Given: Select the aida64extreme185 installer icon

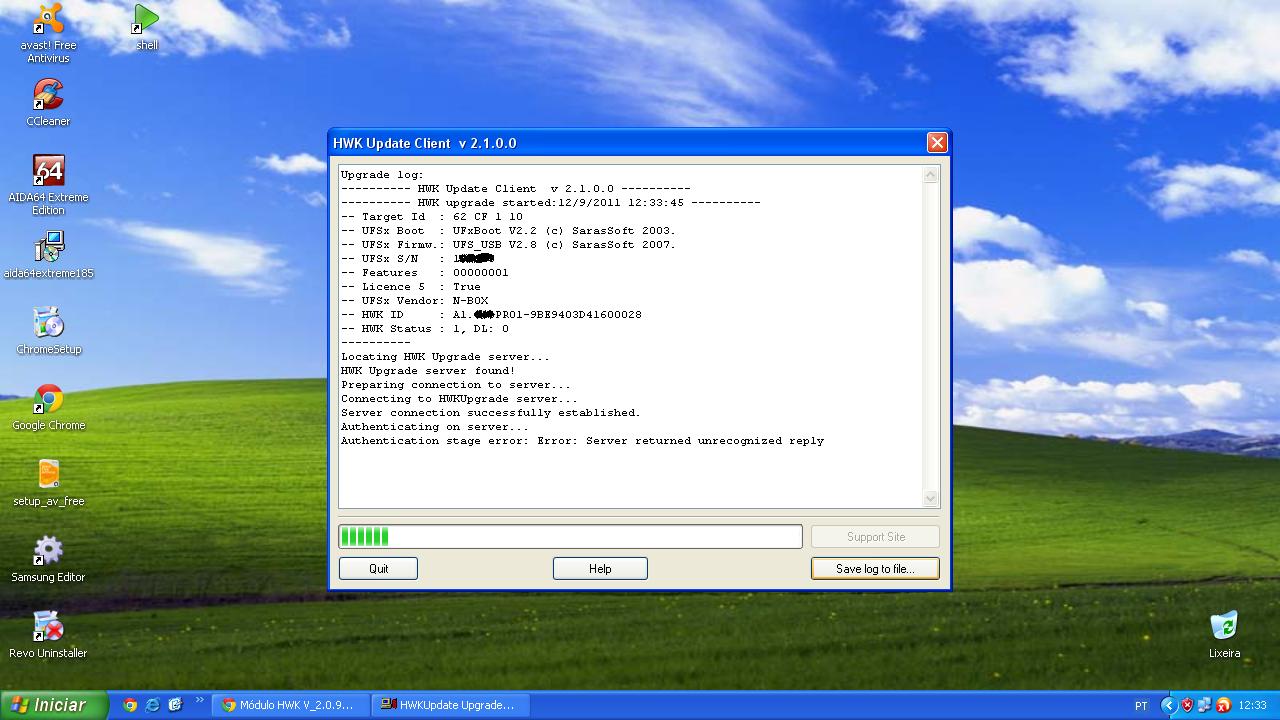Looking at the screenshot, I should pos(48,255).
